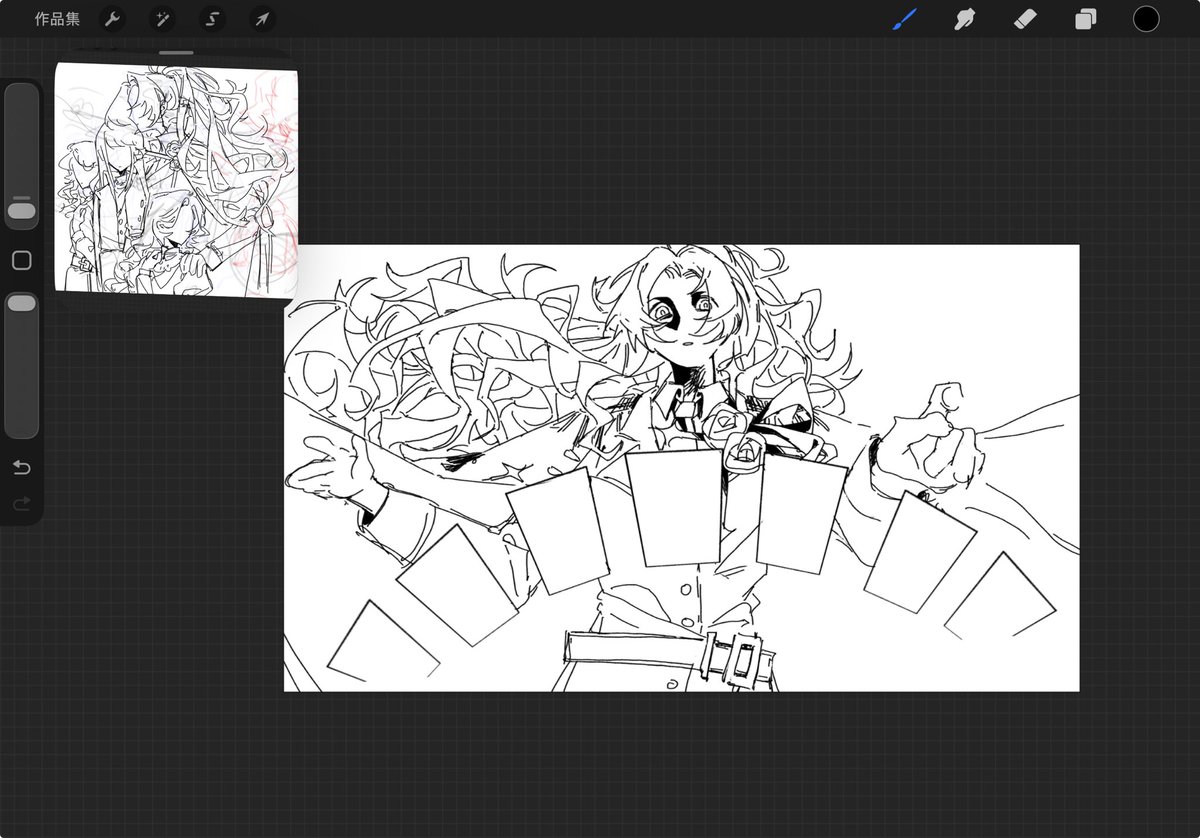The width and height of the screenshot is (1200, 838).
Task: Select the Selection S-shaped tool
Action: click(211, 19)
